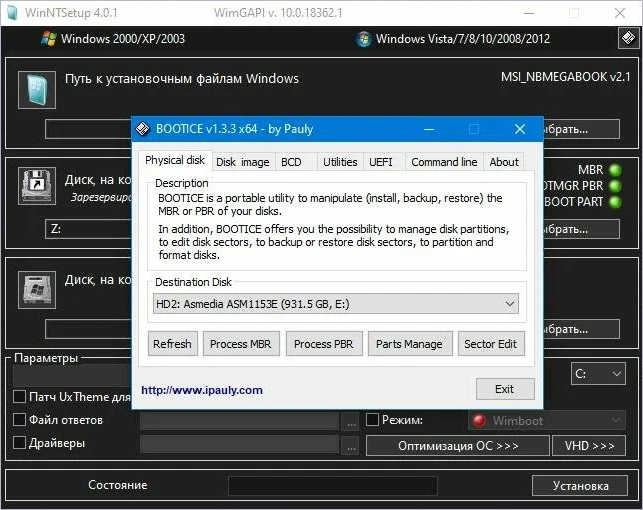The height and width of the screenshot is (510, 643).
Task: Click the installation drive disk icon
Action: pyautogui.click(x=37, y=290)
